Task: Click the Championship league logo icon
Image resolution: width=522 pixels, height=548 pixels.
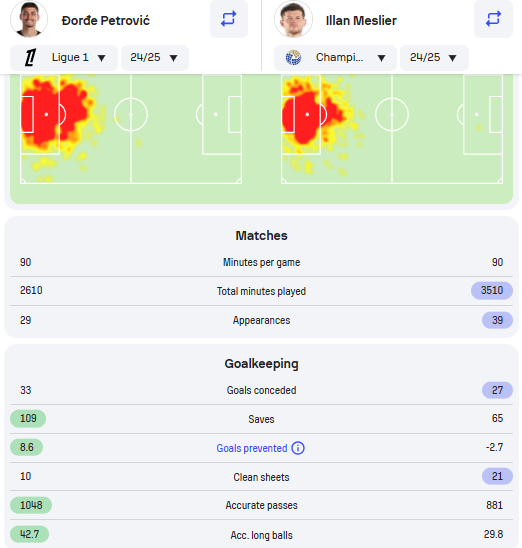Action: 293,58
